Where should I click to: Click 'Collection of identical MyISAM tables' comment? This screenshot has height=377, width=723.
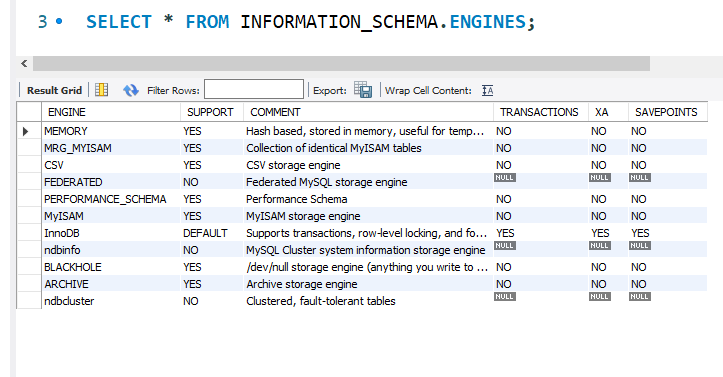(368, 148)
